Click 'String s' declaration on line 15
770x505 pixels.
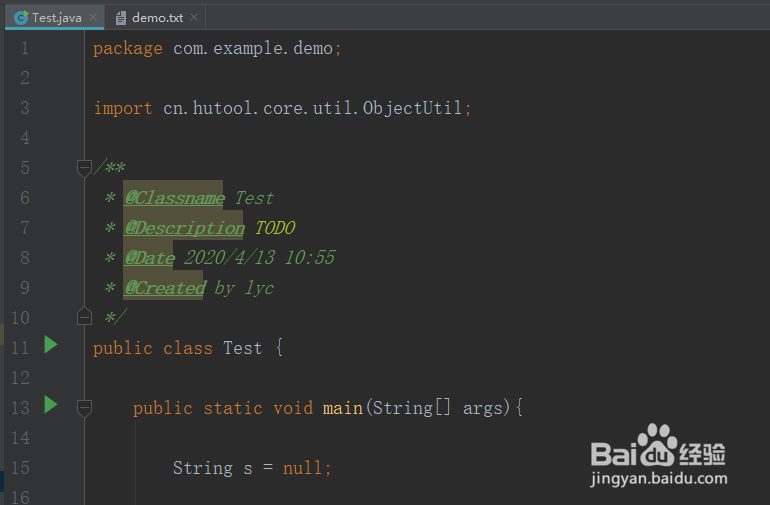(213, 468)
